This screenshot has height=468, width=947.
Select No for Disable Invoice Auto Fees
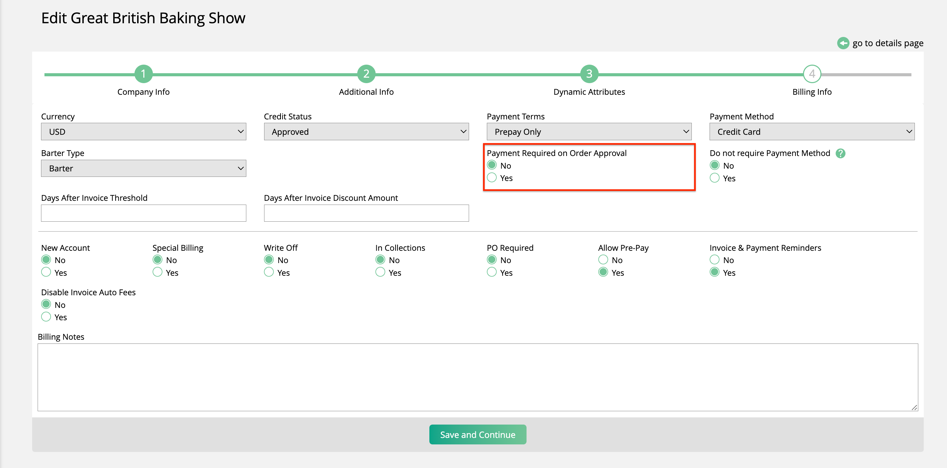46,304
